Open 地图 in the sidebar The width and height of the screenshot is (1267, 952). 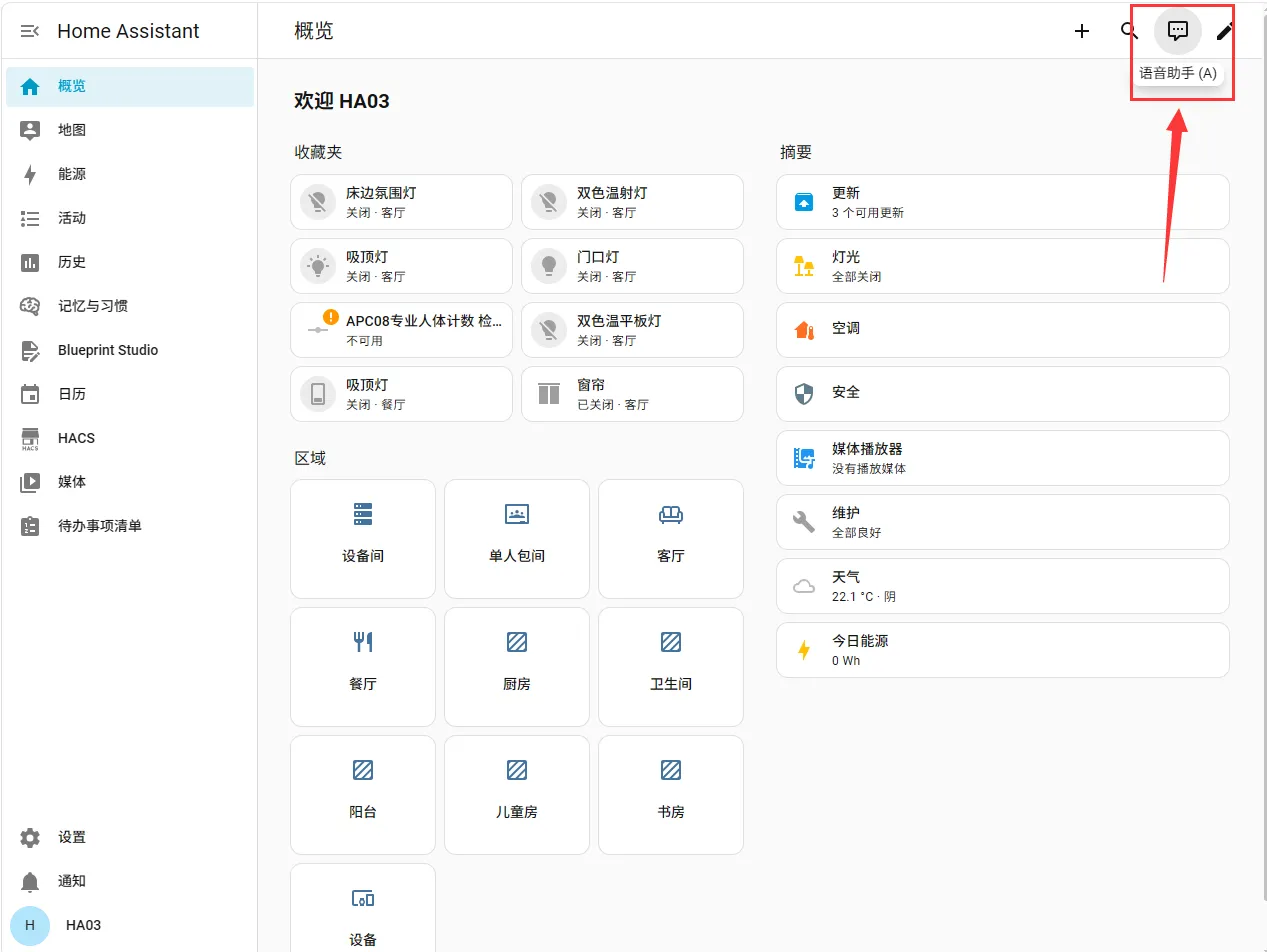point(130,130)
